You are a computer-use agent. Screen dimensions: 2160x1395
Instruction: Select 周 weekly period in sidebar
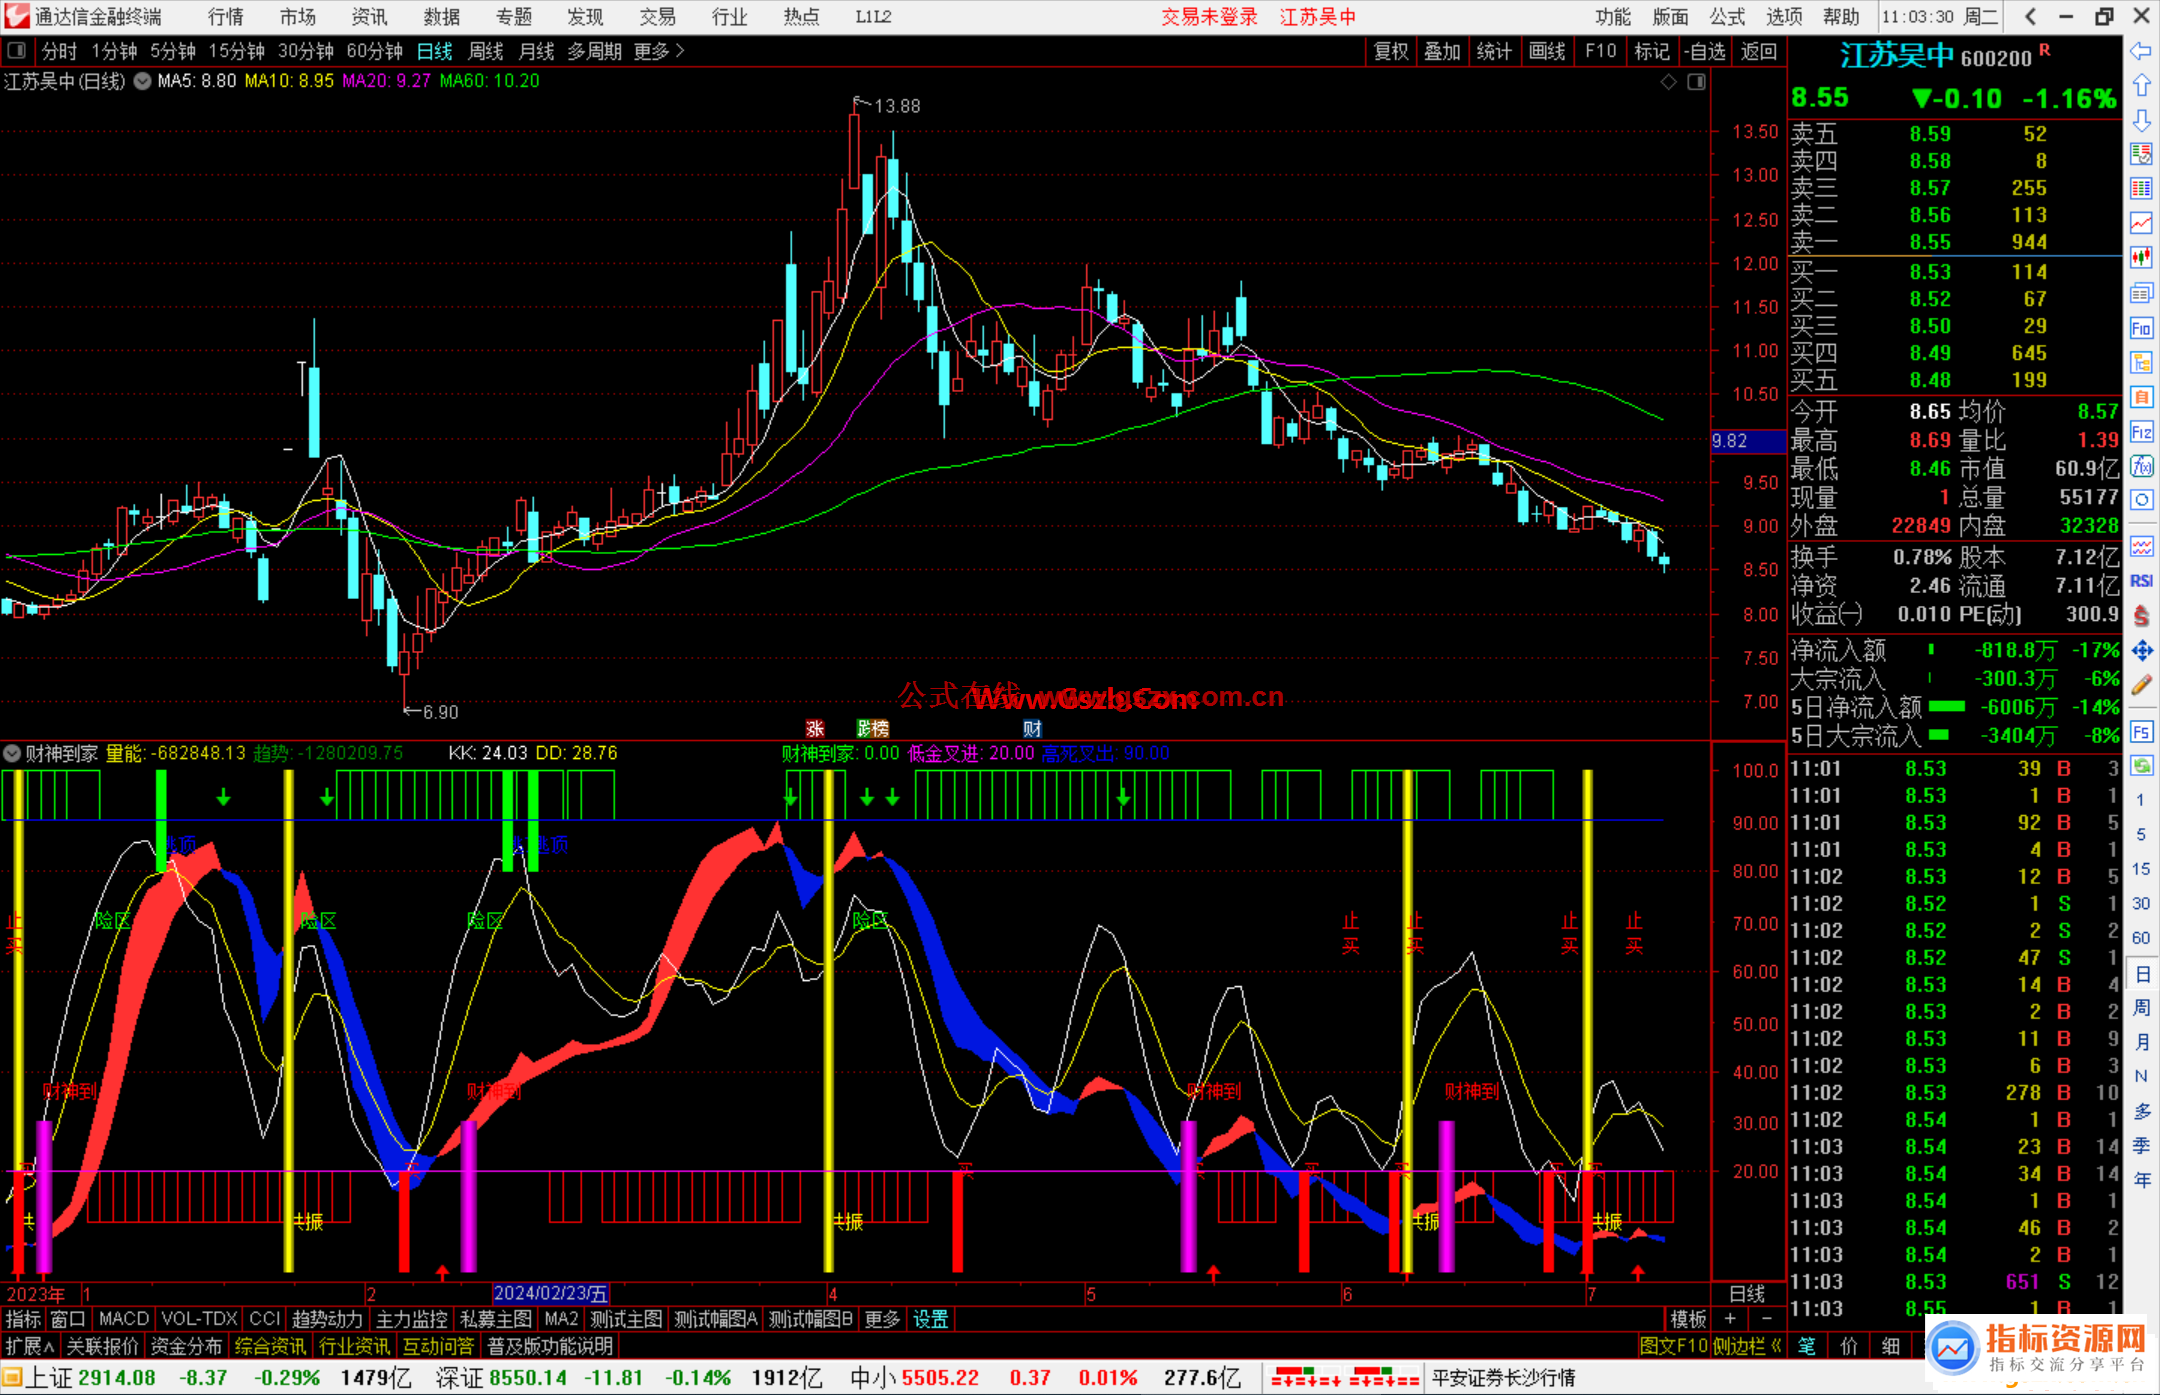point(2141,1008)
